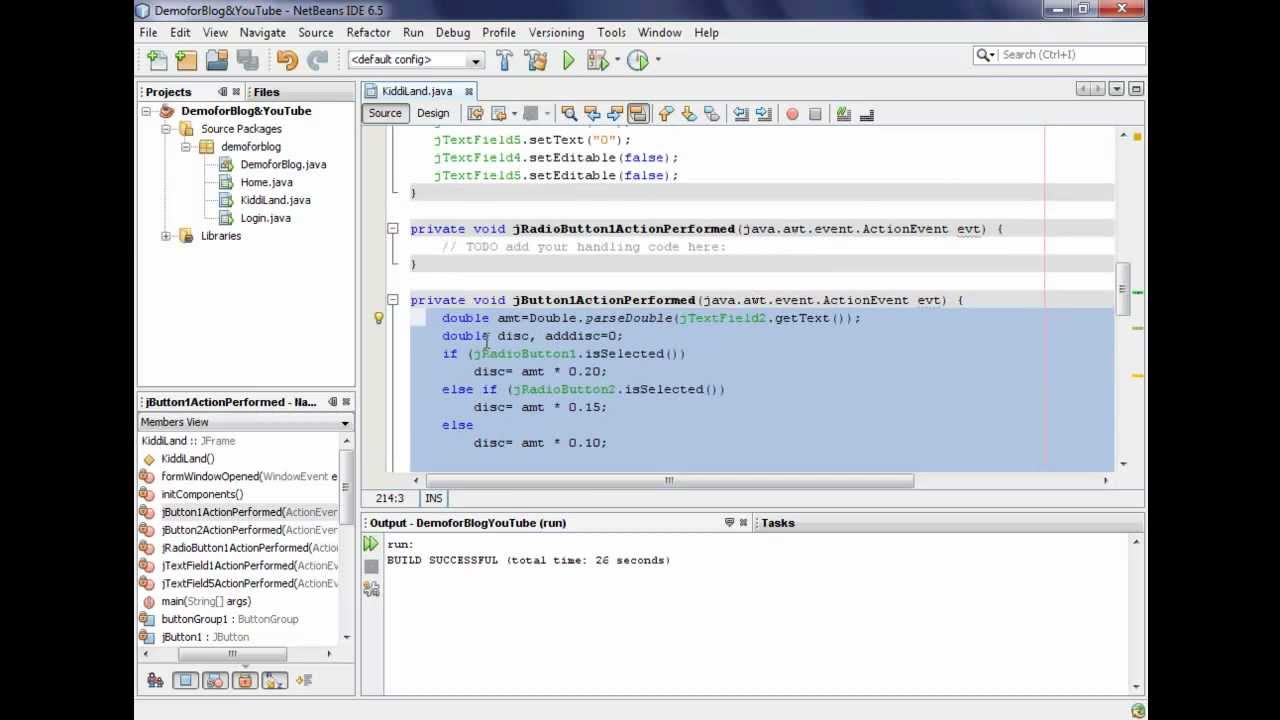The width and height of the screenshot is (1280, 720).
Task: Click the Build Main Project hammer icon
Action: coord(504,60)
